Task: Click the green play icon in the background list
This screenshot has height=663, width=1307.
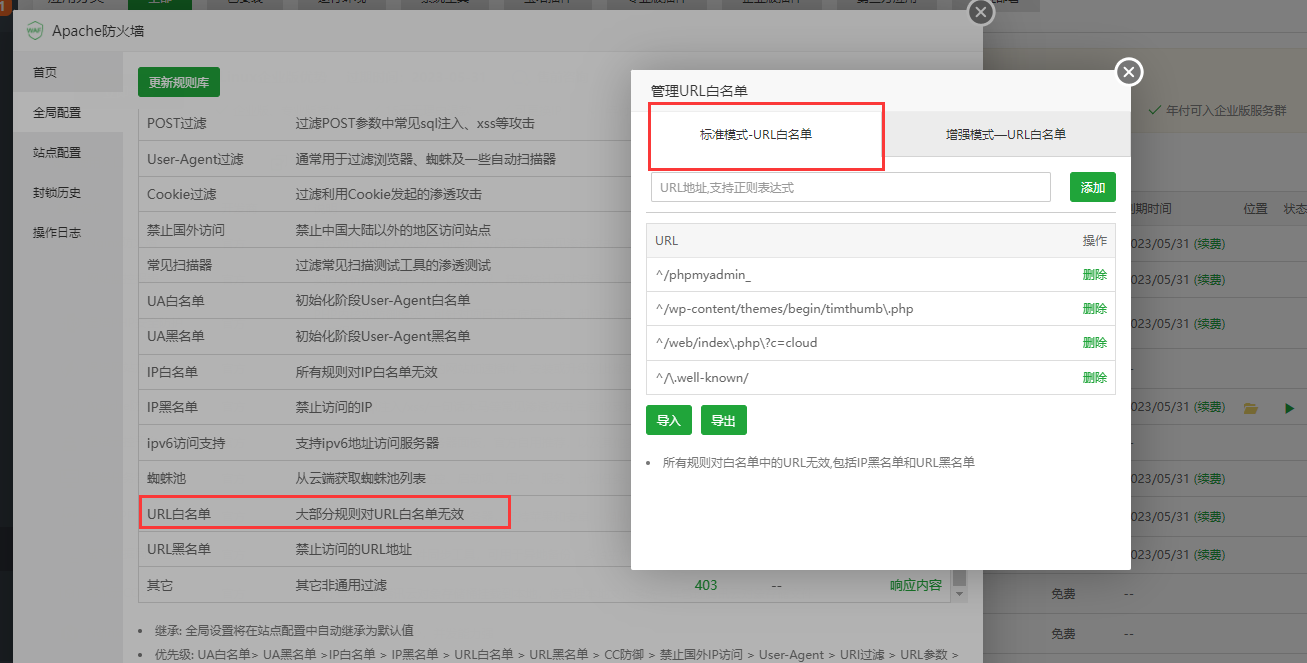Action: (x=1289, y=408)
